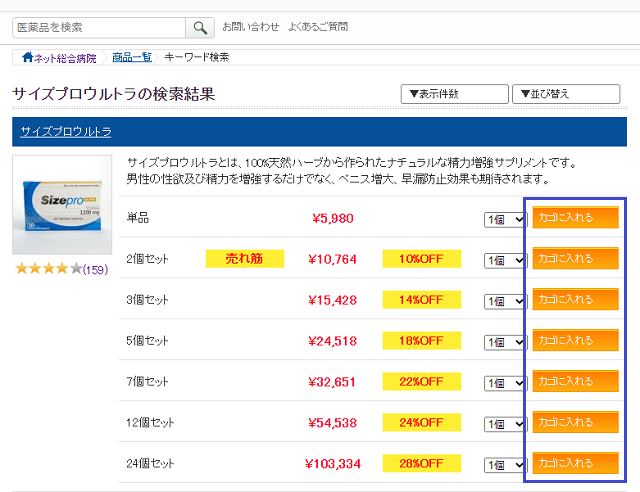The height and width of the screenshot is (492, 640).
Task: Click the 18%OFF badge
Action: point(422,341)
